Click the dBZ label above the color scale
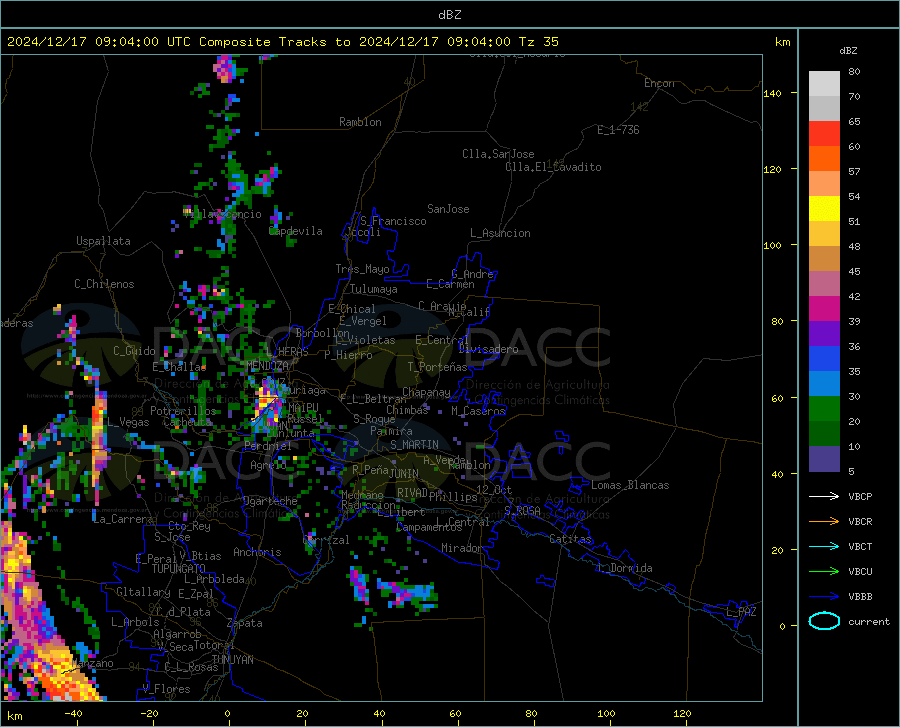This screenshot has width=900, height=727. (848, 51)
